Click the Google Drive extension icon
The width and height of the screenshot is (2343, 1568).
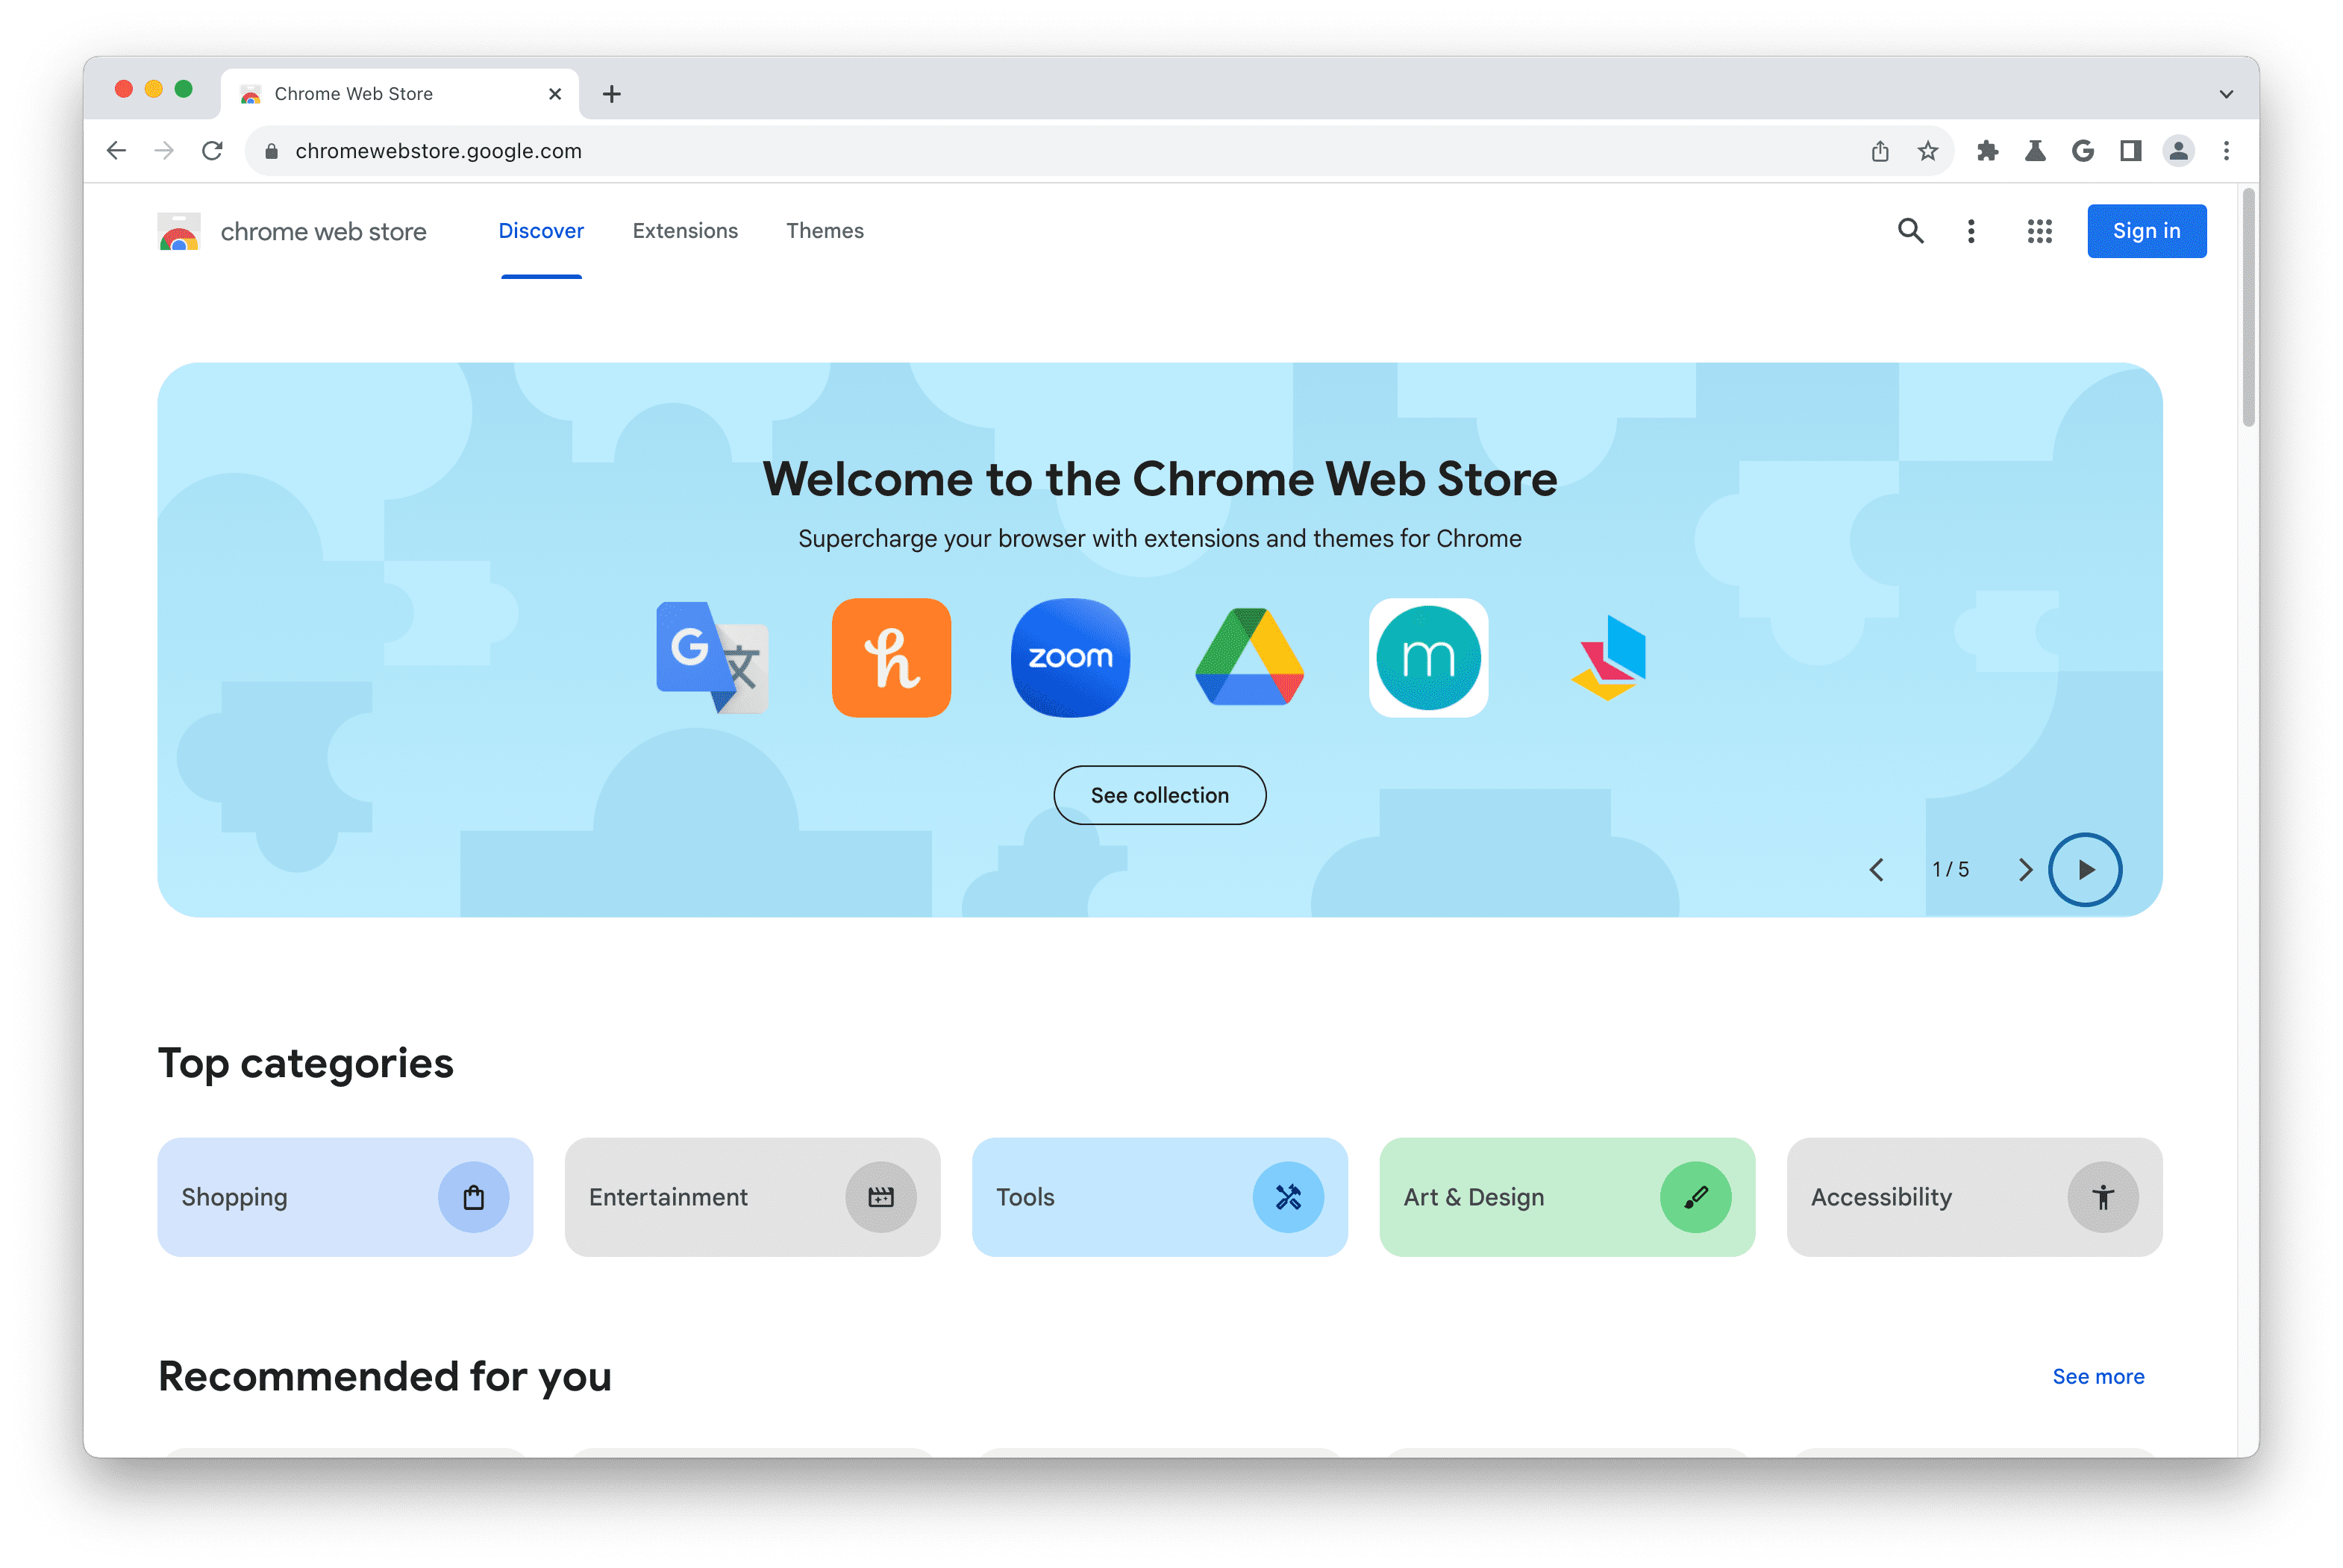[1249, 656]
